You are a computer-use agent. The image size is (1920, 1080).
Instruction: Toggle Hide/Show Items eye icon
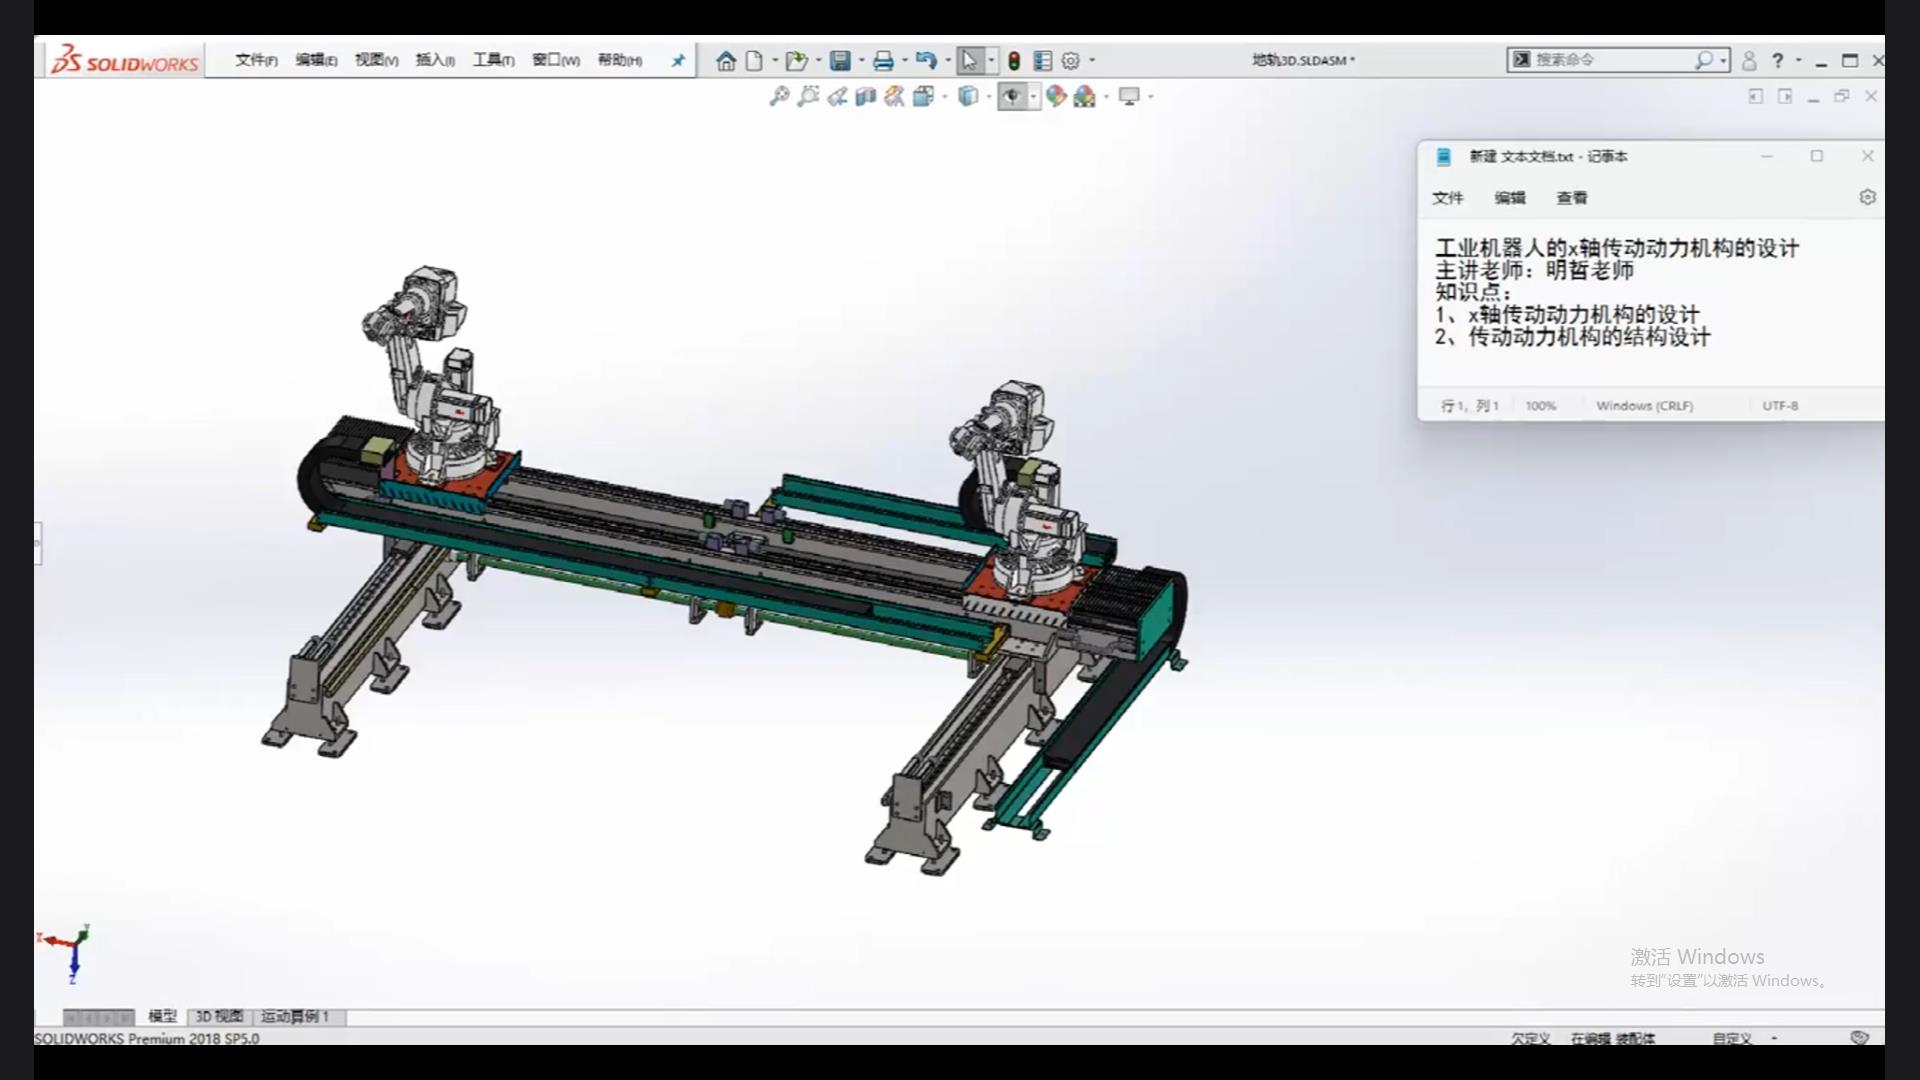pos(1012,96)
